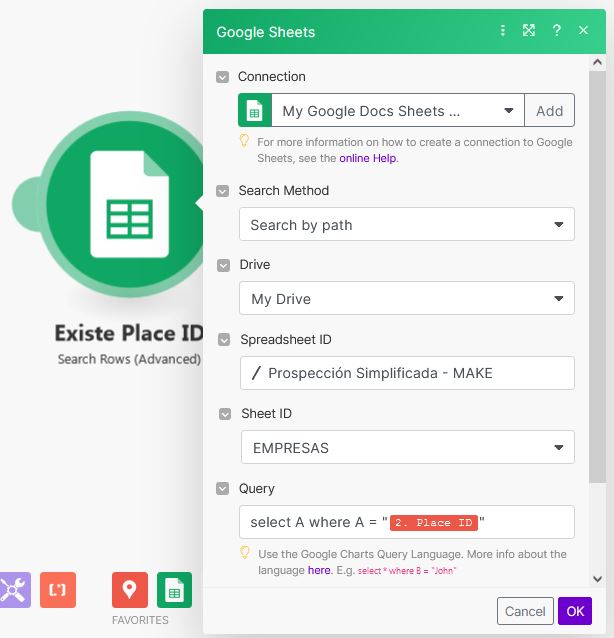The image size is (614, 638).
Task: Expand the My Drive dropdown
Action: pyautogui.click(x=407, y=299)
